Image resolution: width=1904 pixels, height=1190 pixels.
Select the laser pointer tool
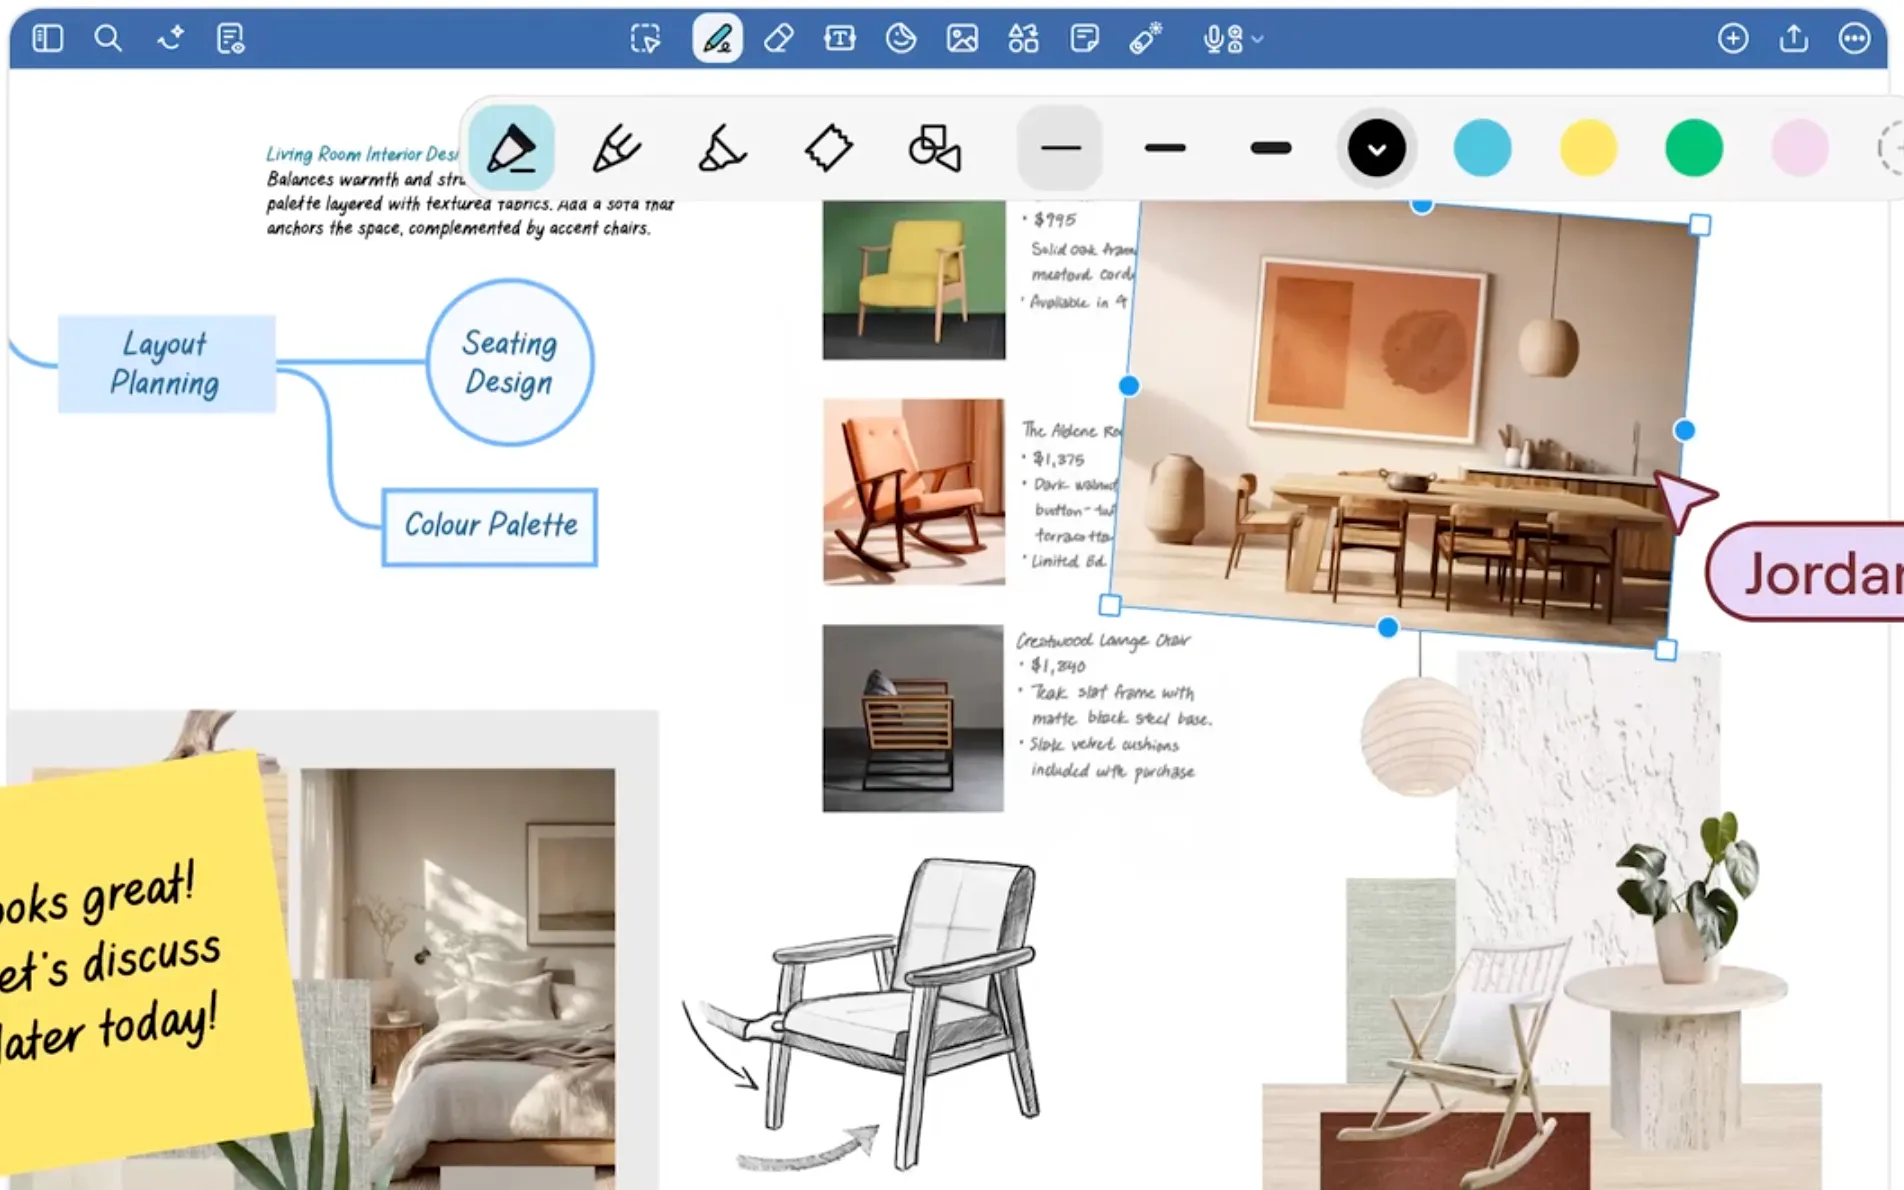pos(1145,39)
